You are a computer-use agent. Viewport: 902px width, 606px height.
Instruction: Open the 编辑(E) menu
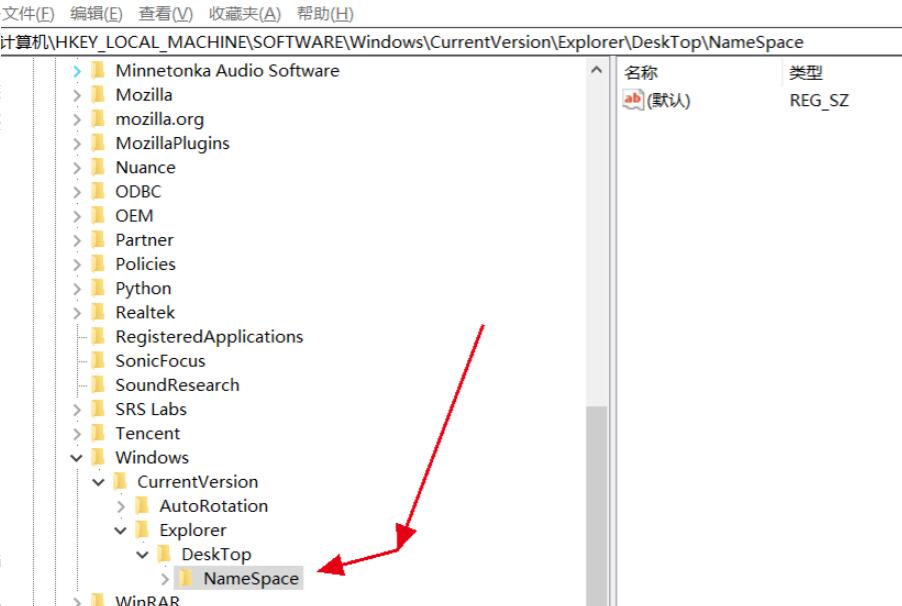(96, 13)
